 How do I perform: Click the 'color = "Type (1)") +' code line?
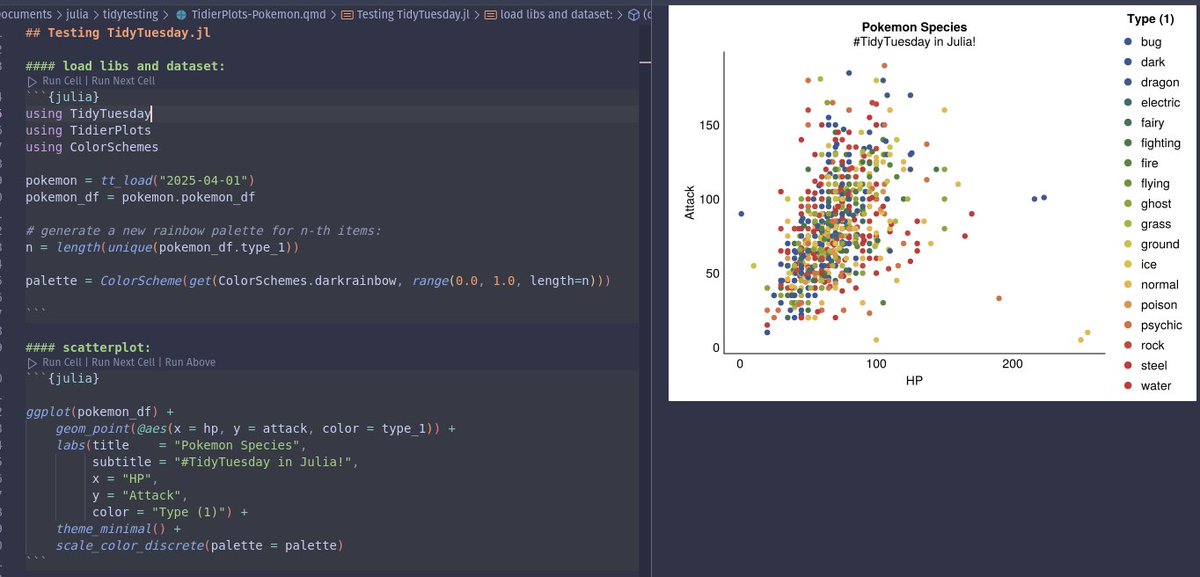coord(170,512)
